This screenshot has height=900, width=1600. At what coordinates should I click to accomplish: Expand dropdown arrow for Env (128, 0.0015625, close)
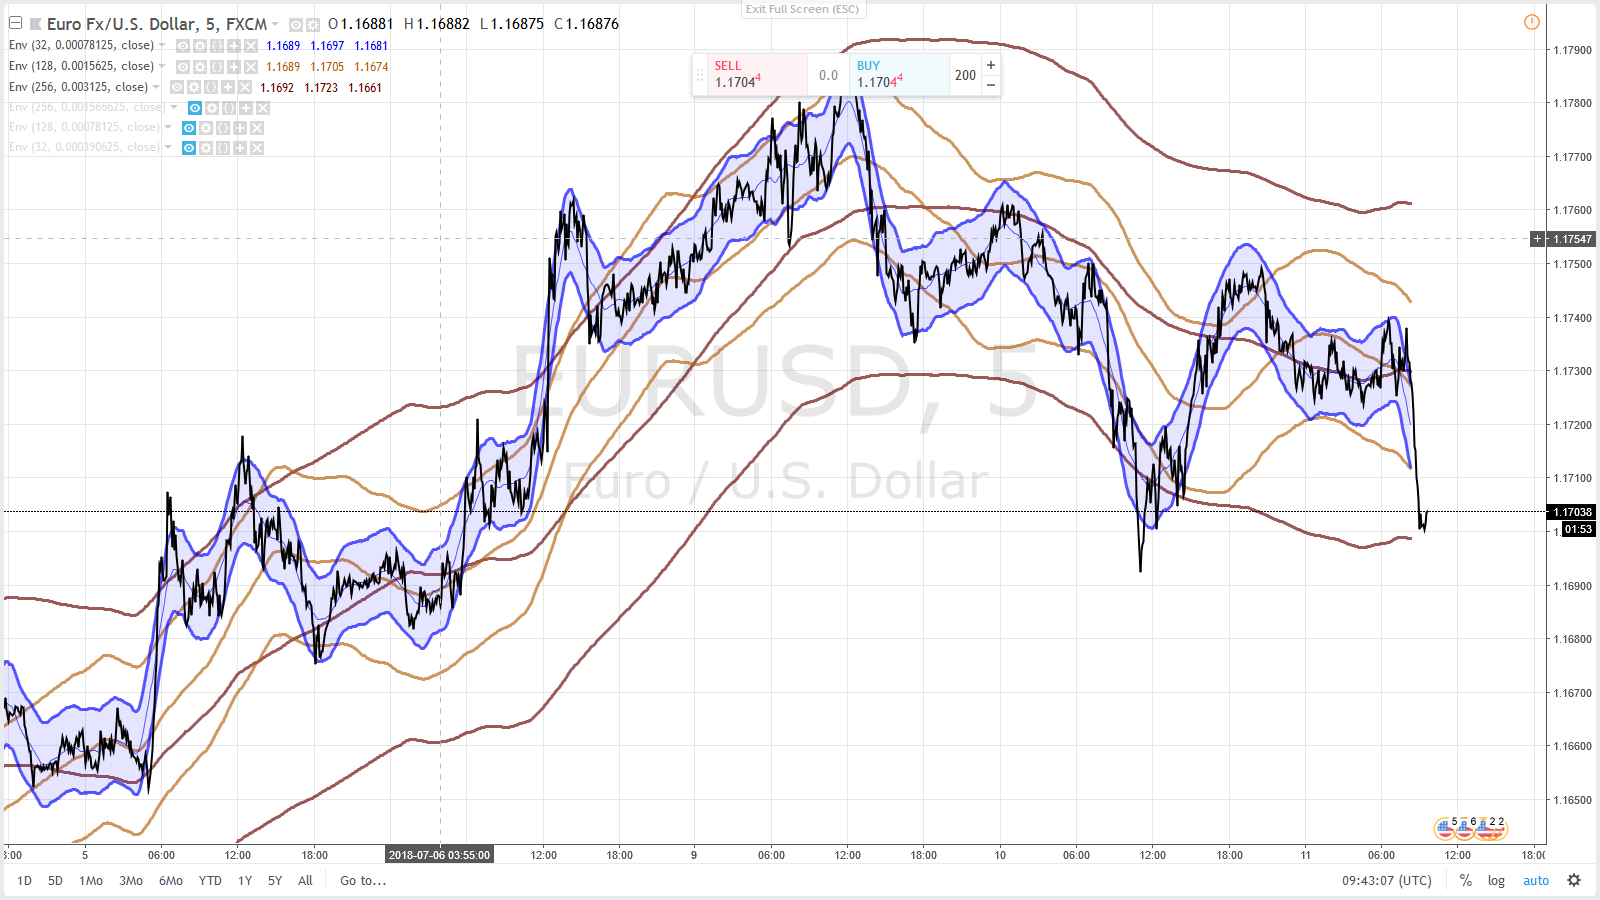coord(162,66)
